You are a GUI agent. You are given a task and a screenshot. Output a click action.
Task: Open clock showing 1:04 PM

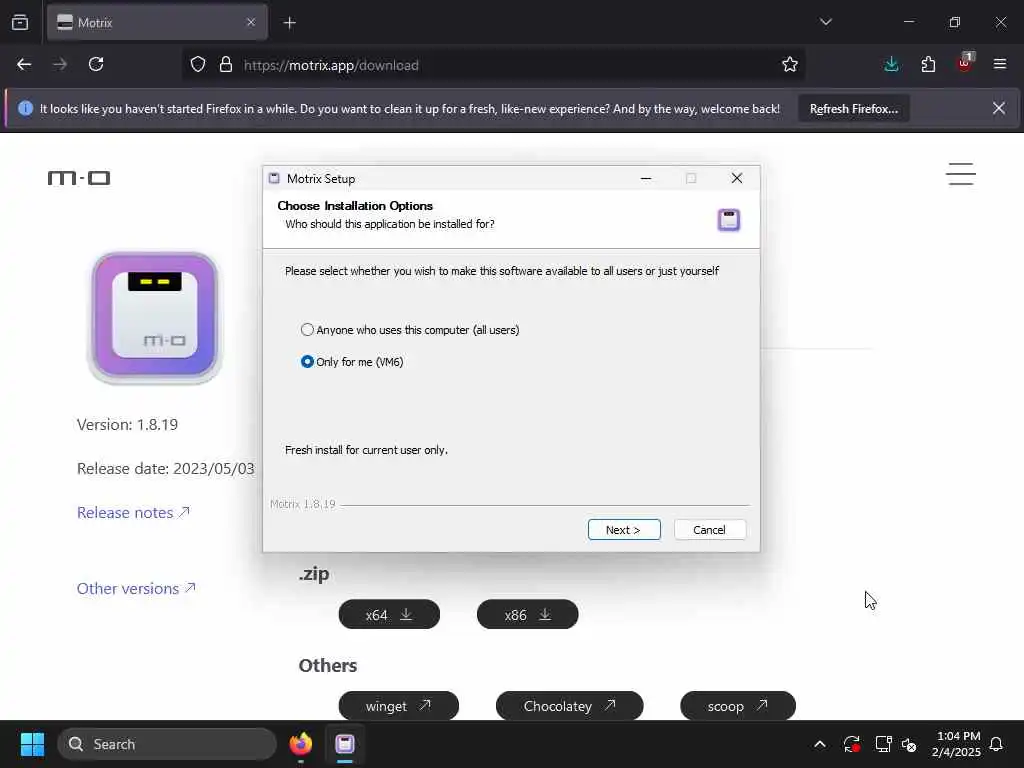(956, 744)
